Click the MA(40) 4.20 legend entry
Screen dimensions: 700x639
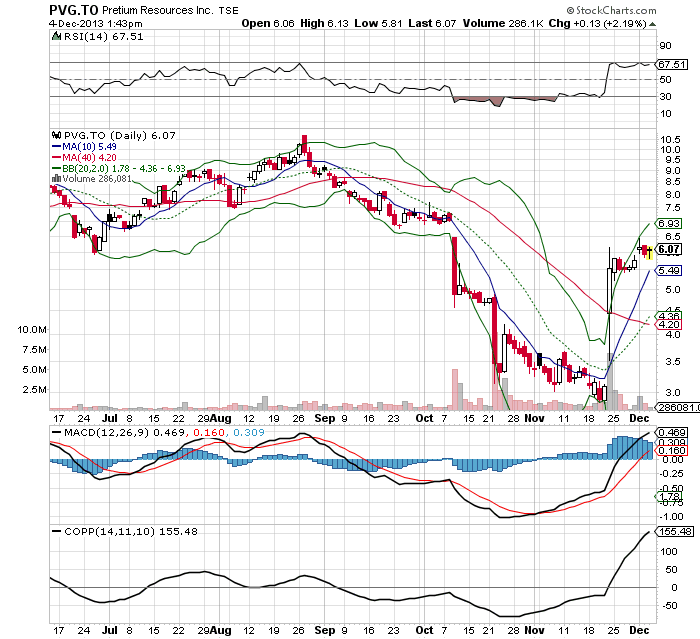coord(85,158)
